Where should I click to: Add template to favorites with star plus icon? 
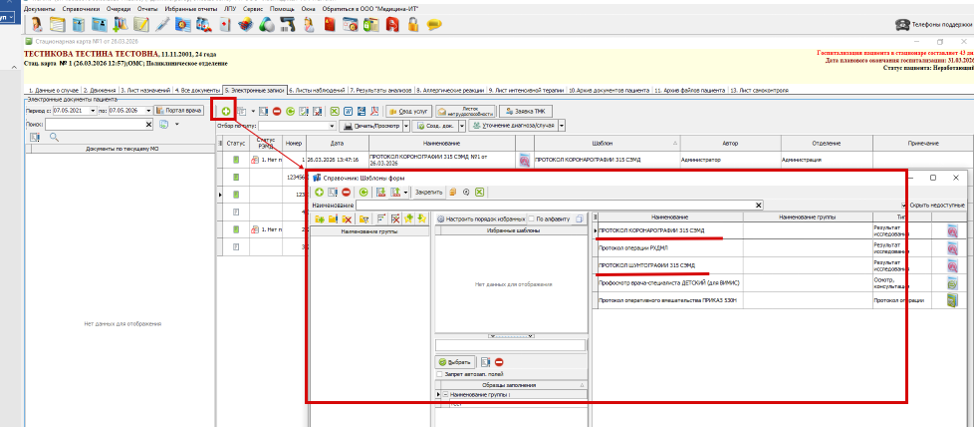[409, 219]
